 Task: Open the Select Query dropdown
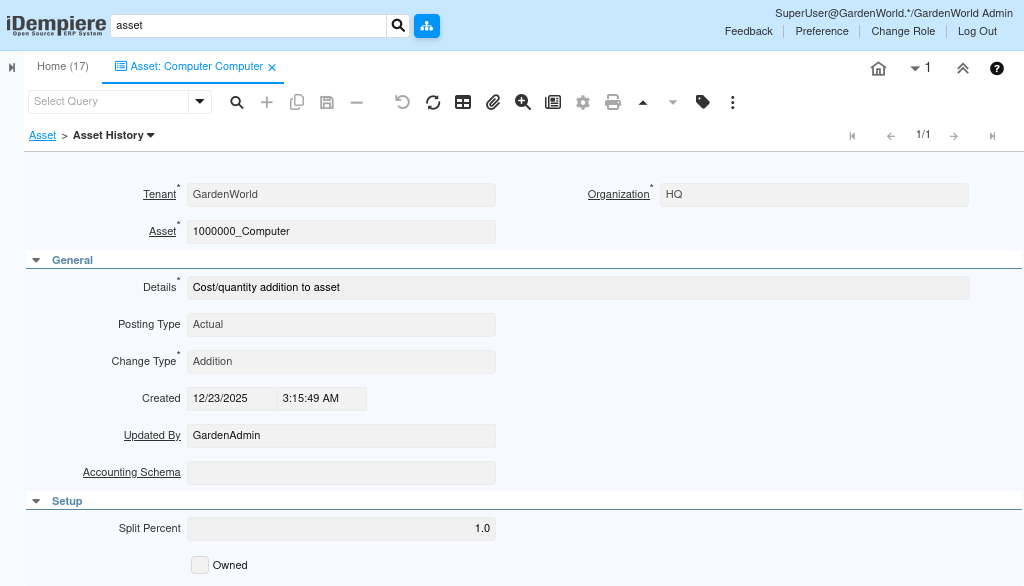point(200,102)
